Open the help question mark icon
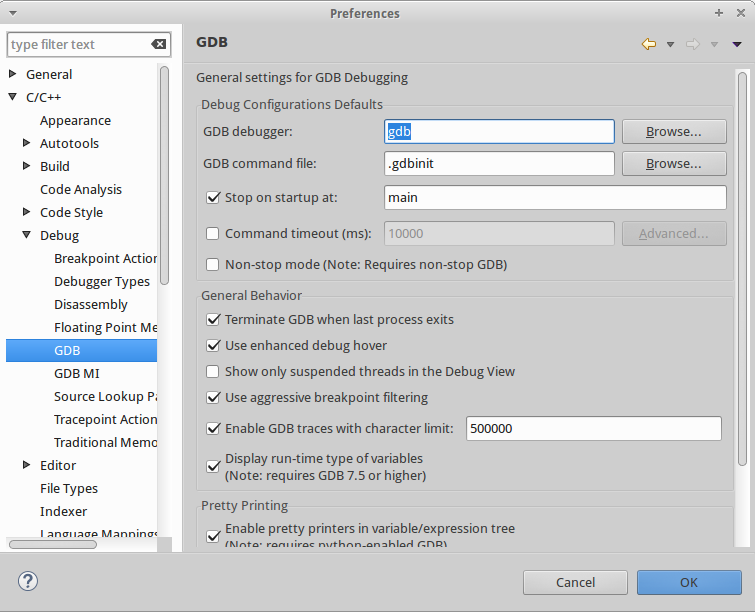The height and width of the screenshot is (612, 755). (x=28, y=581)
